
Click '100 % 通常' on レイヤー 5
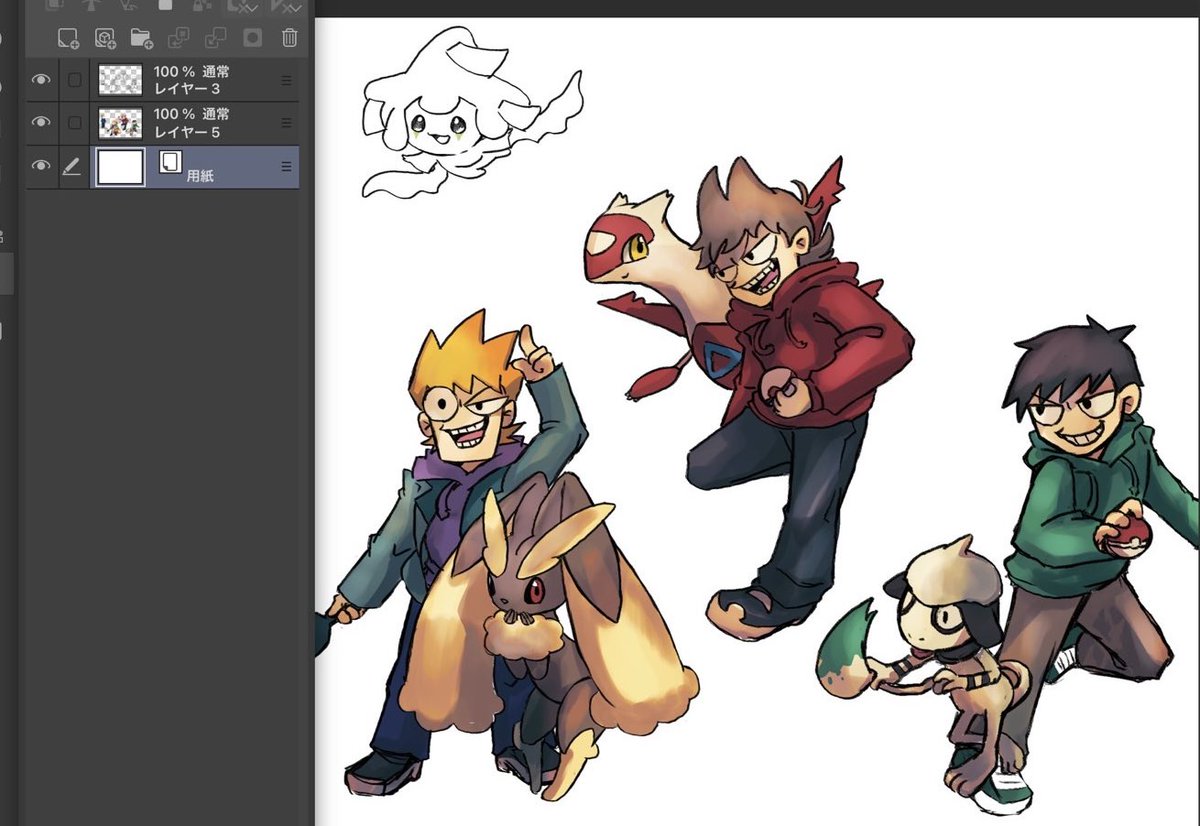191,116
